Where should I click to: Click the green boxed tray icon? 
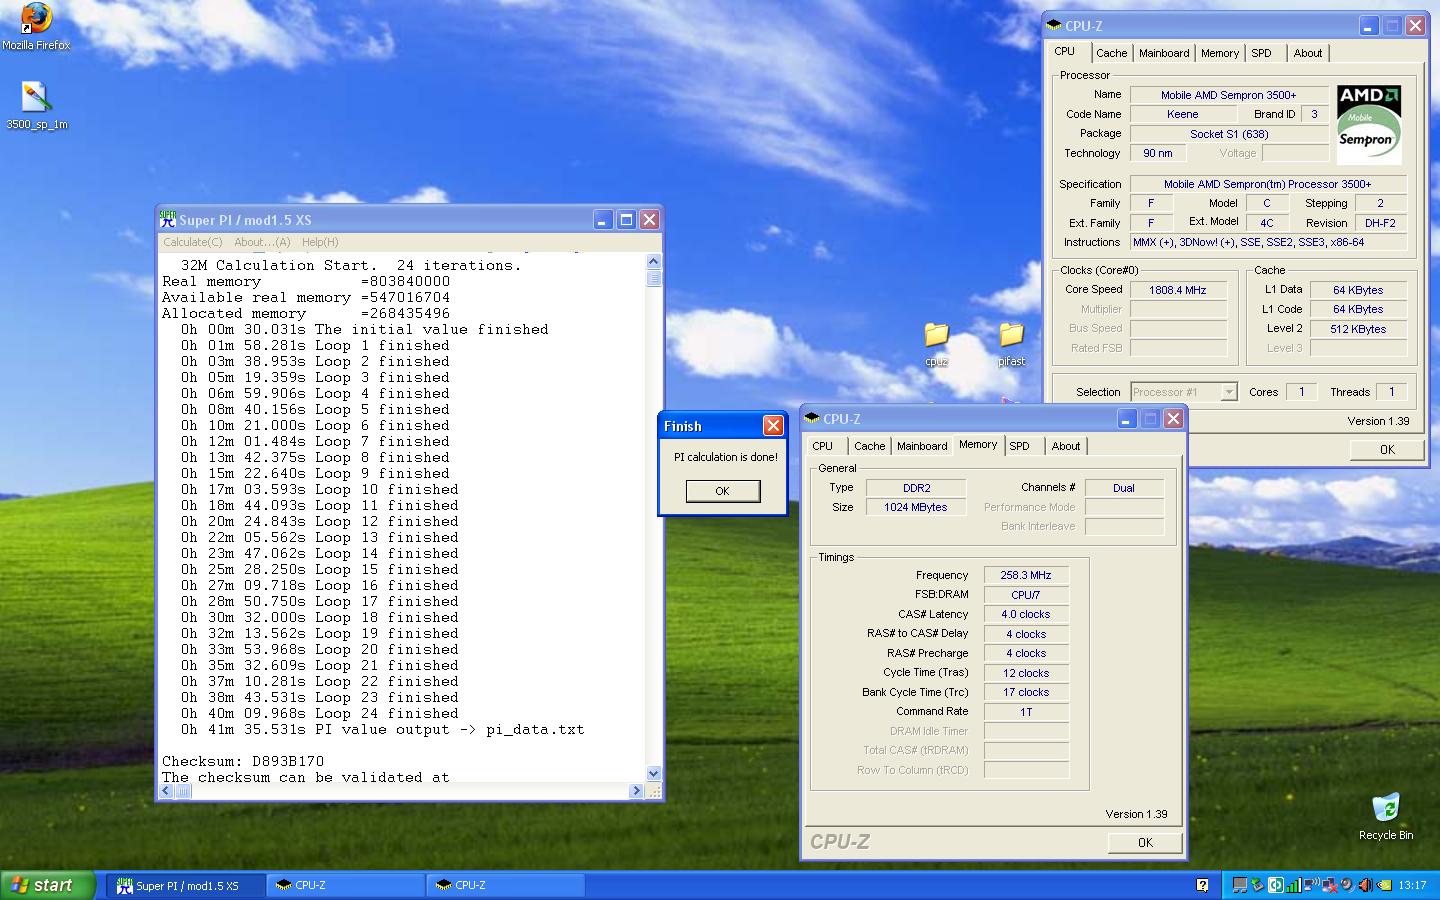pyautogui.click(x=1276, y=885)
